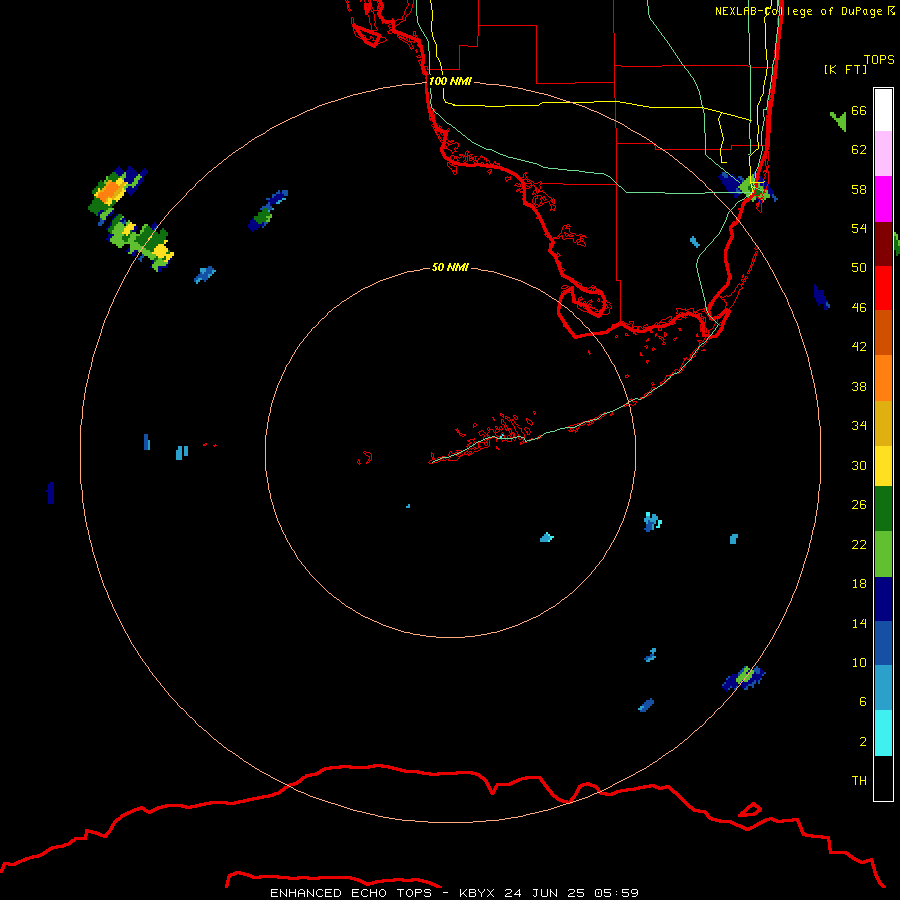Click the "10" legend value
The width and height of the screenshot is (900, 900).
859,662
